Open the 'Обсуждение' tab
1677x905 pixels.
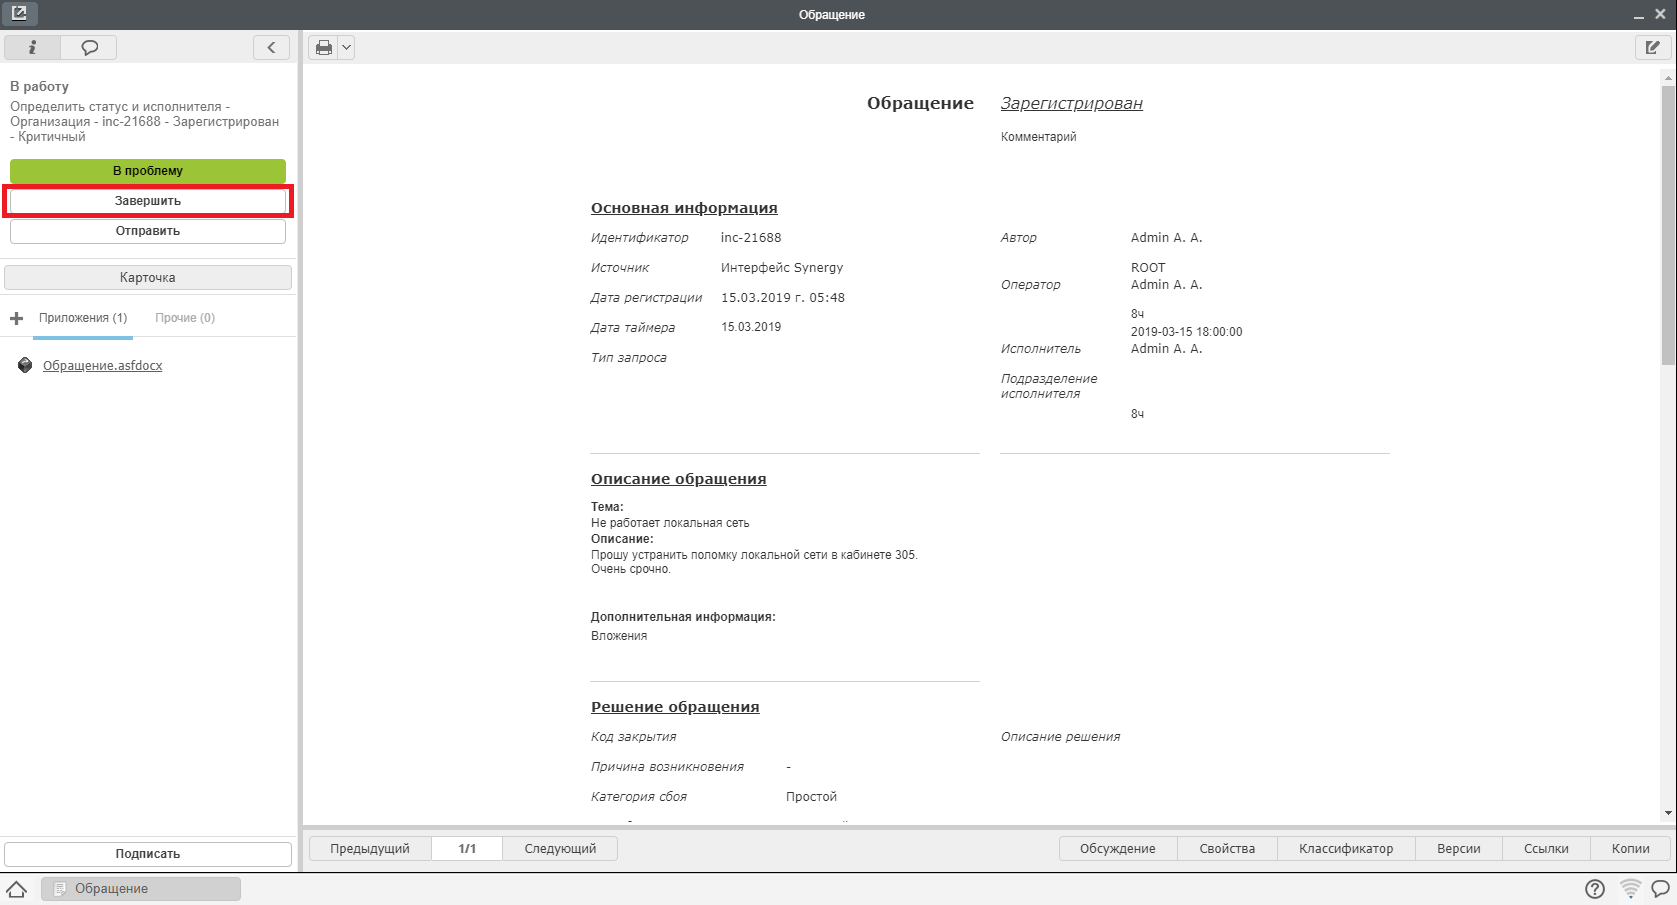click(1118, 849)
